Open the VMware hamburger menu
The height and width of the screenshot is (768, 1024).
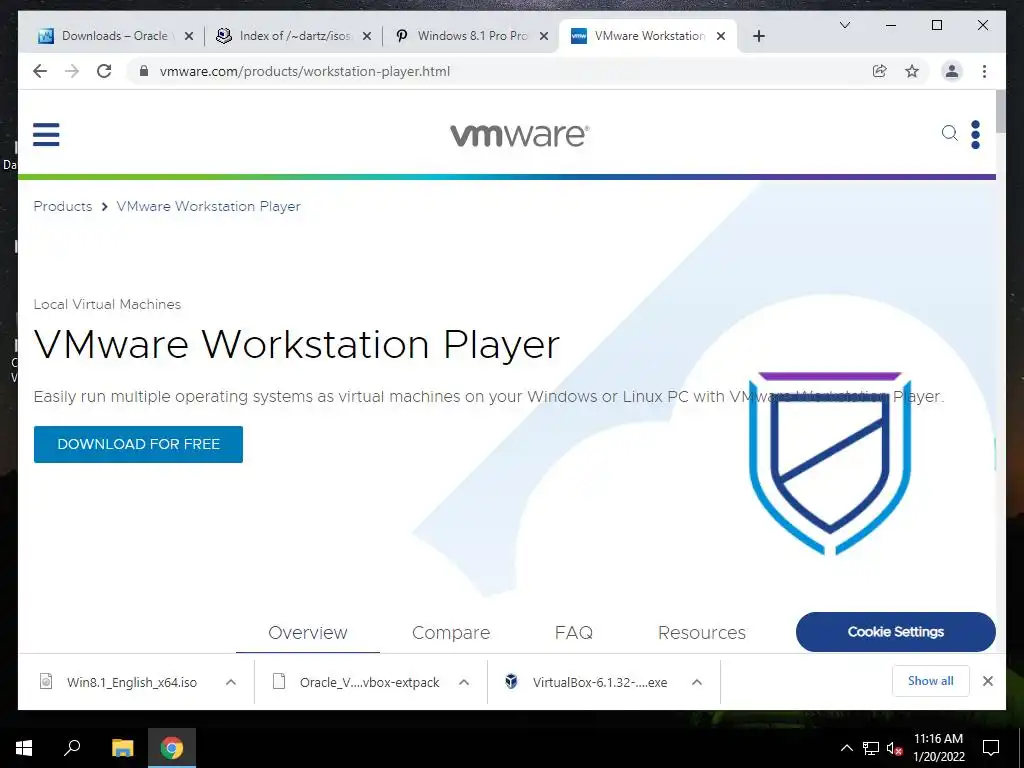point(46,135)
